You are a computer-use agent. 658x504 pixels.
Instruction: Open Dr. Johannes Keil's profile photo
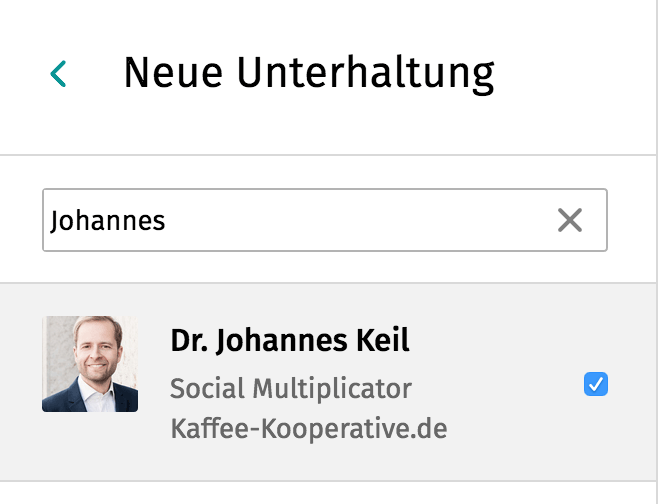pos(90,363)
